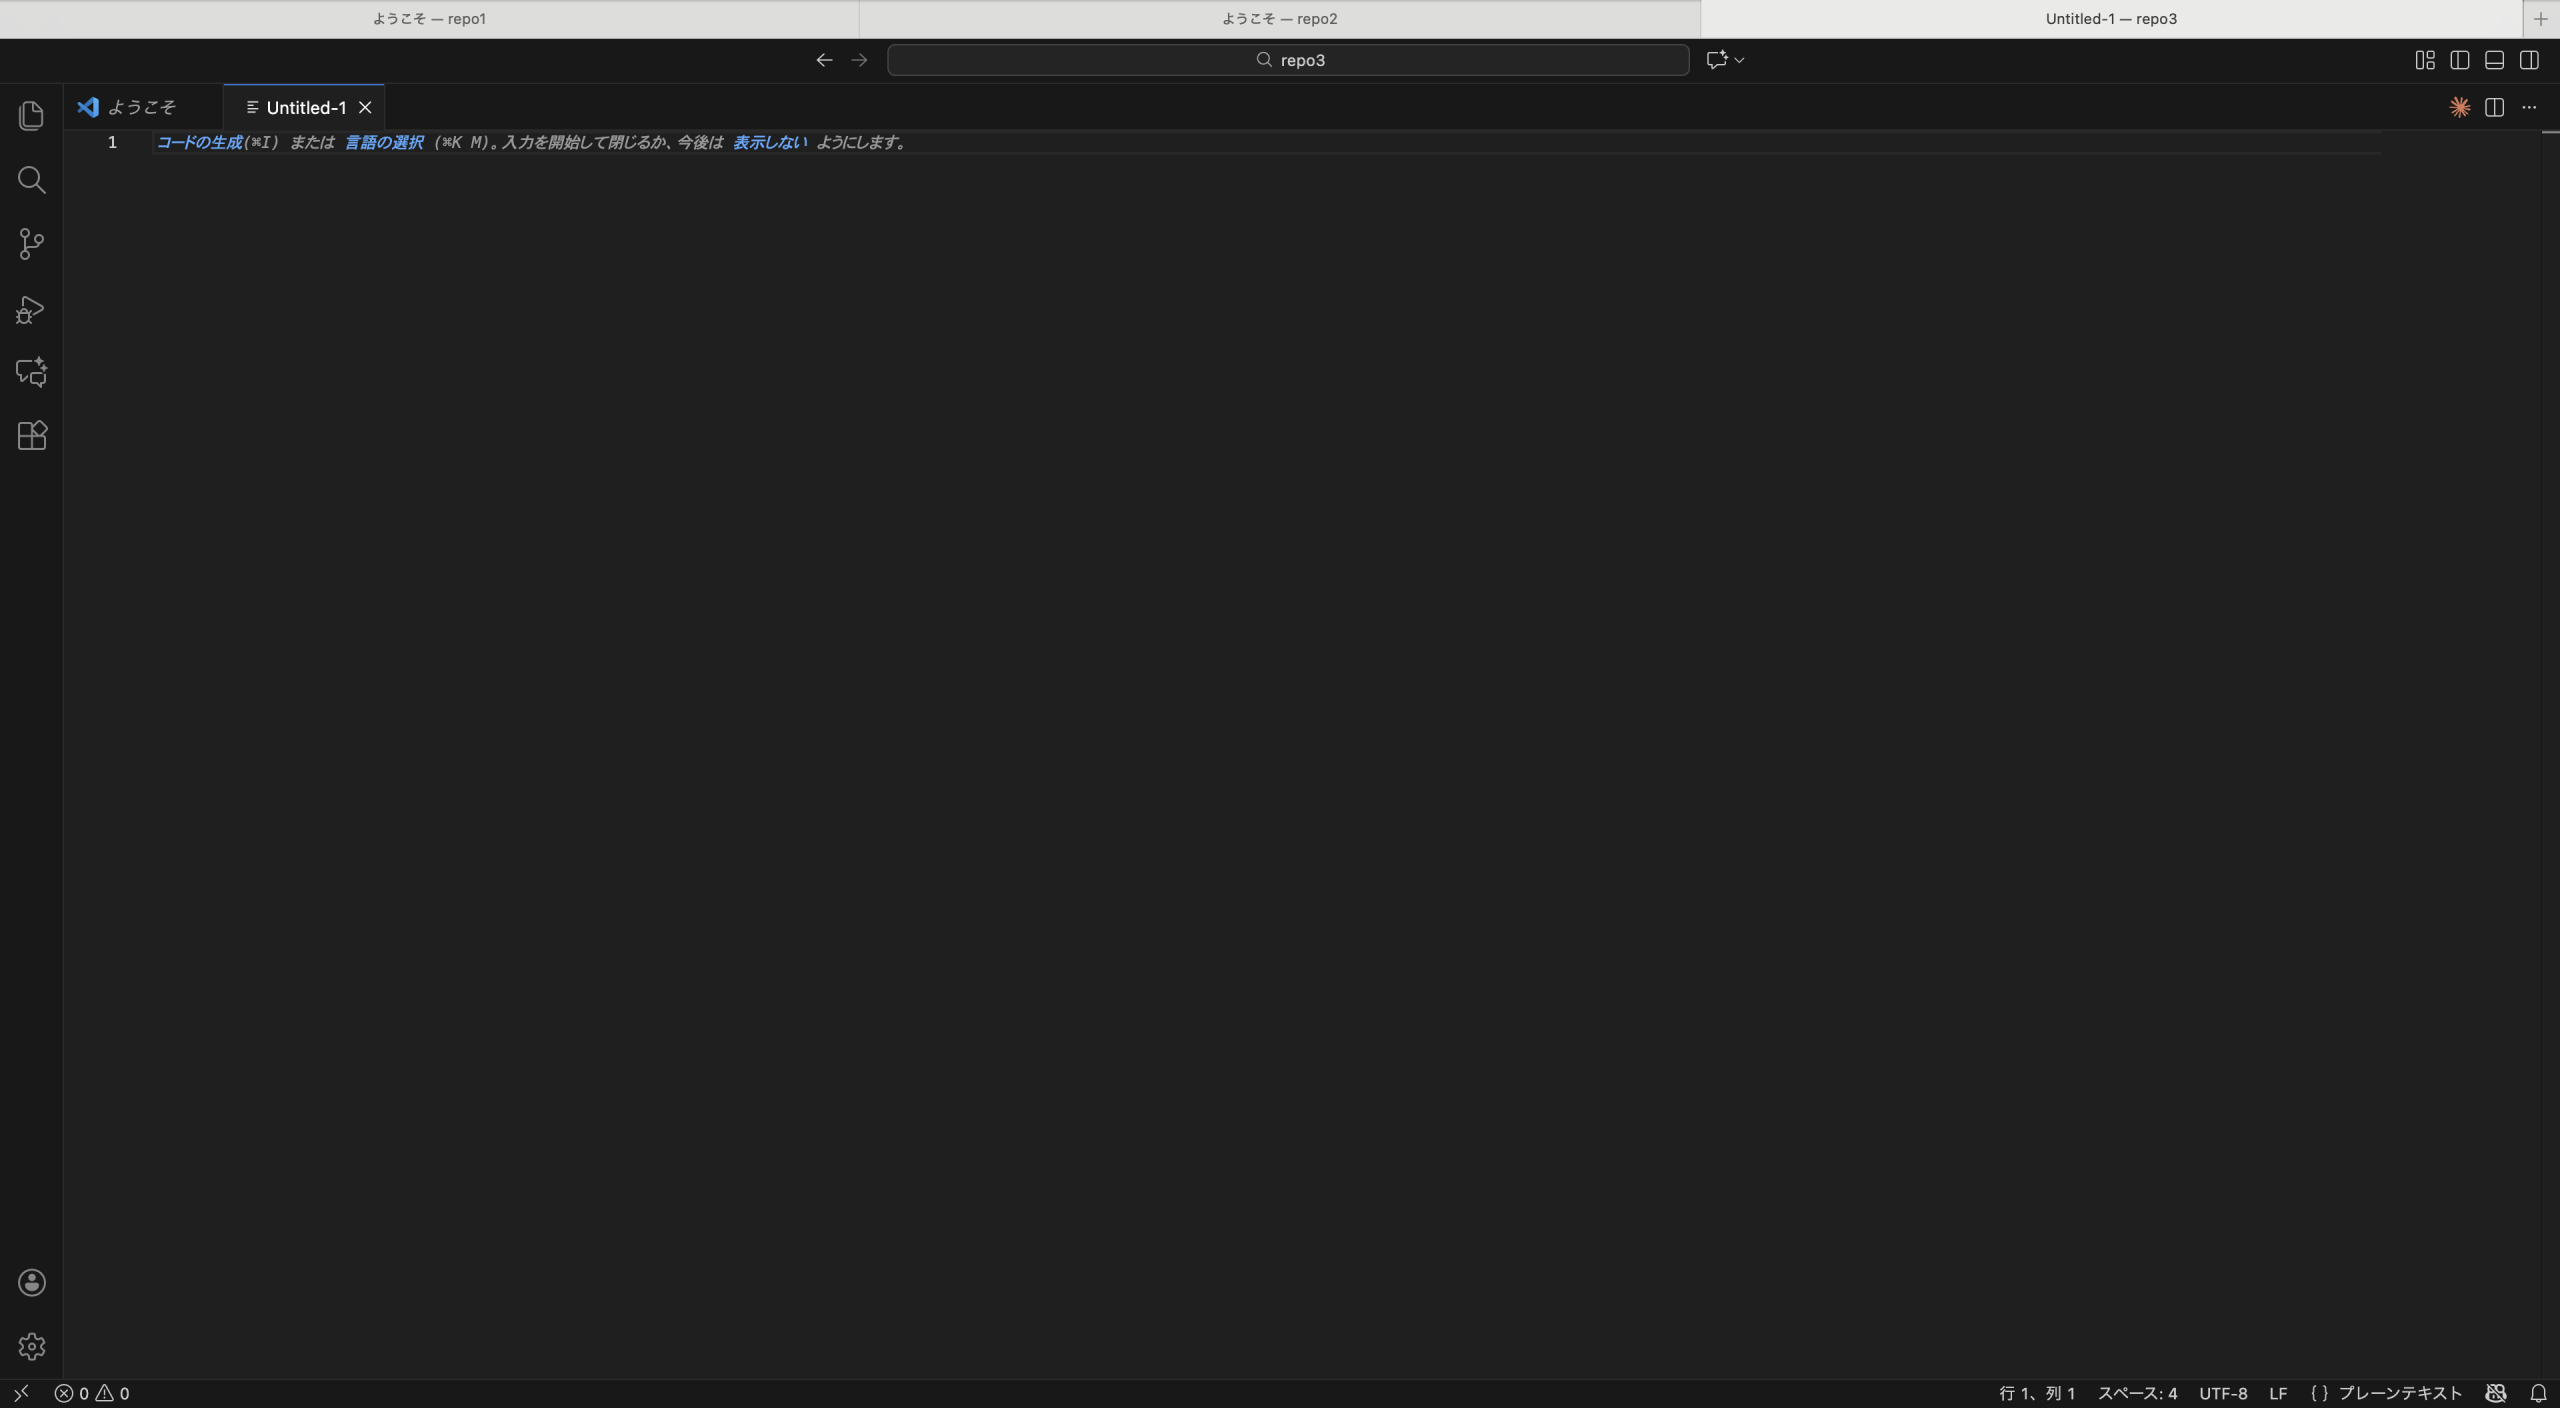Switch to the ようこそ editor tab

point(141,107)
